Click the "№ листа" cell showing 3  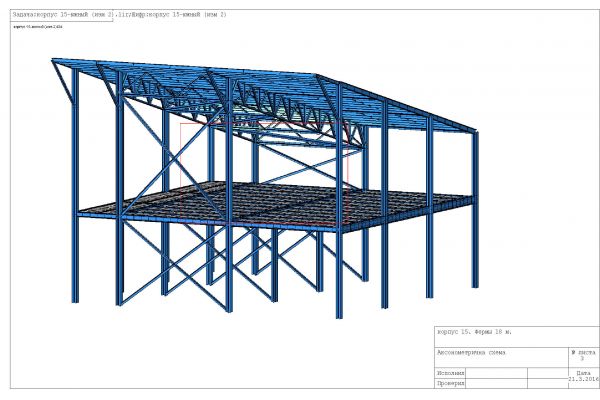tap(584, 356)
